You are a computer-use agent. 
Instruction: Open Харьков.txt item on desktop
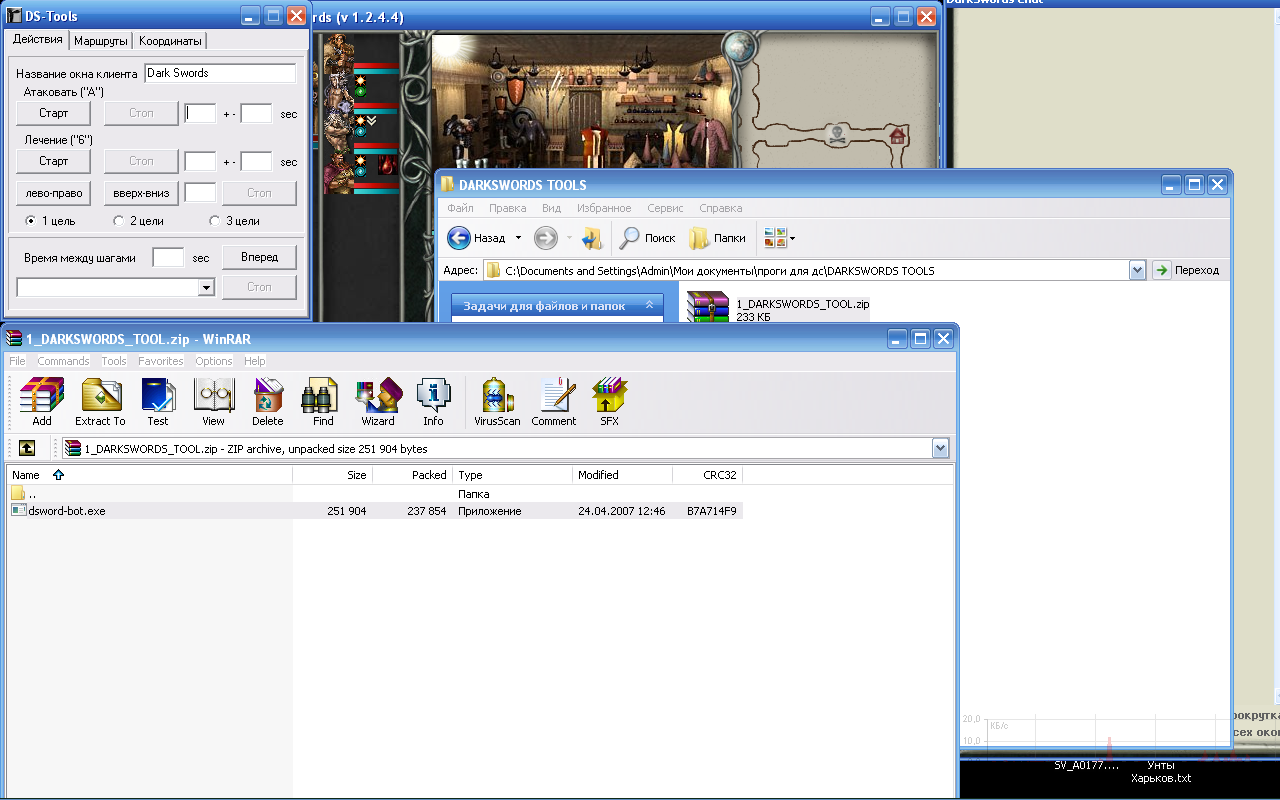[1160, 771]
